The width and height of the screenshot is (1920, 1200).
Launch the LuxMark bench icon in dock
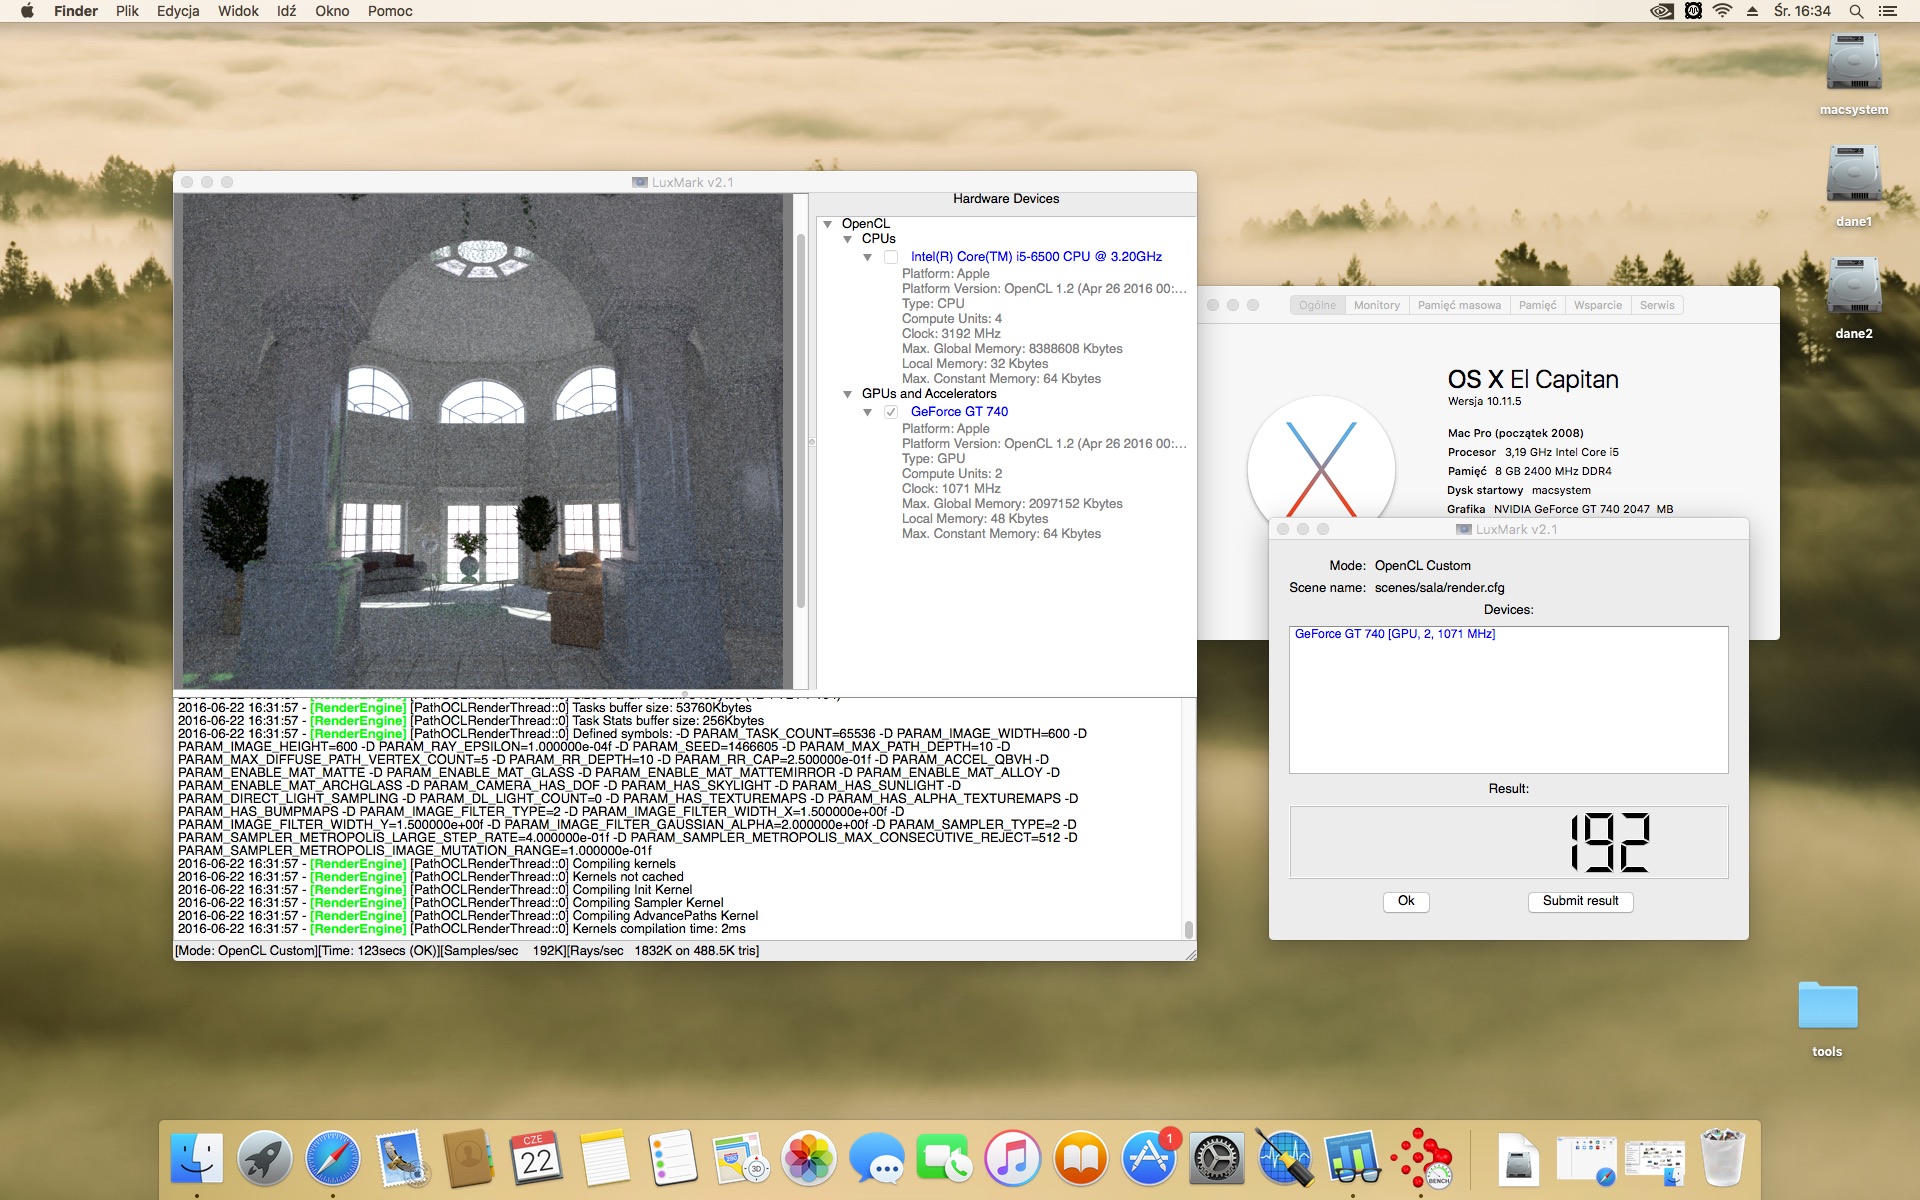point(1421,1159)
